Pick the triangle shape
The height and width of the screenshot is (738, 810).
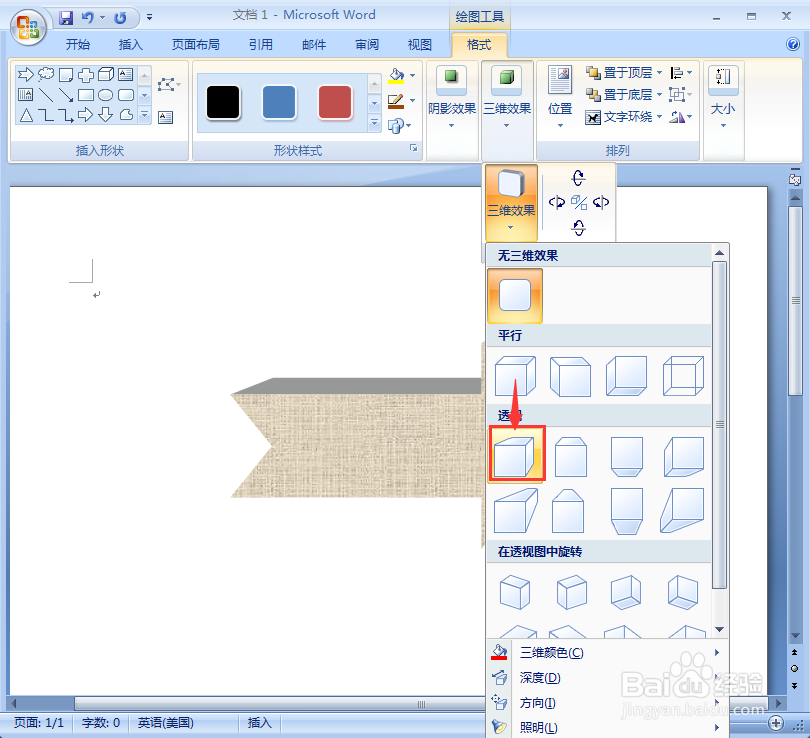[x=26, y=115]
